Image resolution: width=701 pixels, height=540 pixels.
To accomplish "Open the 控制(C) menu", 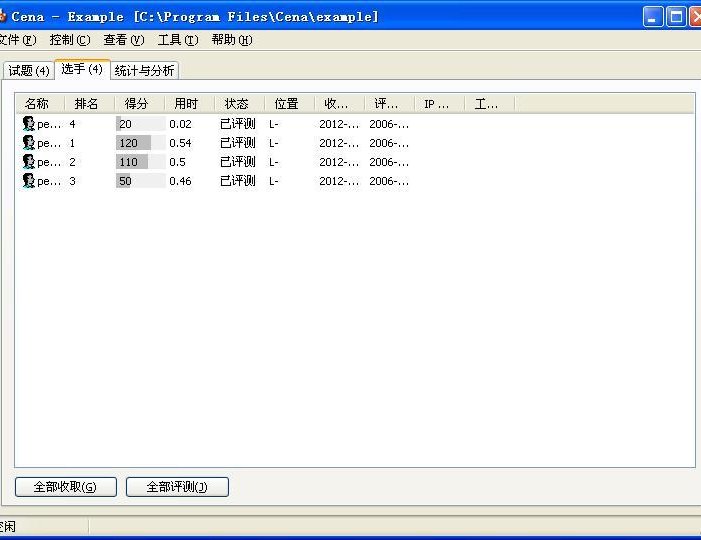I will click(70, 40).
